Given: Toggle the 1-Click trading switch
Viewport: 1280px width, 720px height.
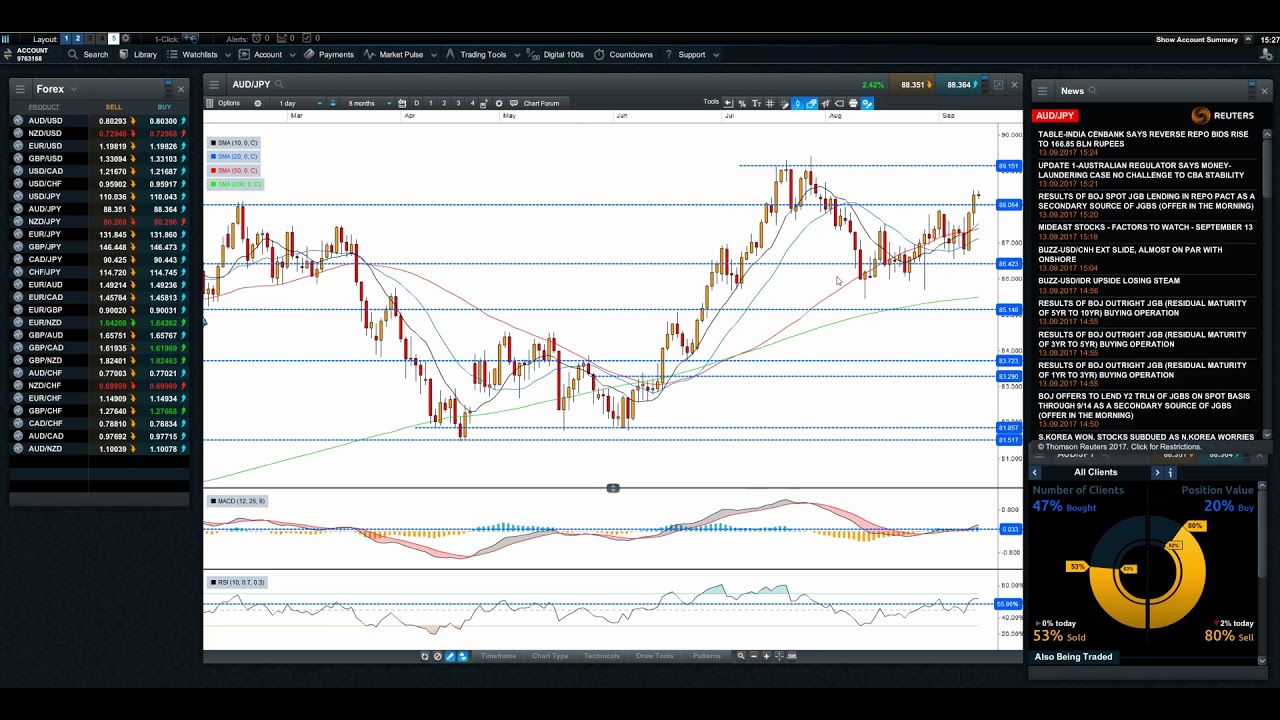Looking at the screenshot, I should pyautogui.click(x=191, y=39).
